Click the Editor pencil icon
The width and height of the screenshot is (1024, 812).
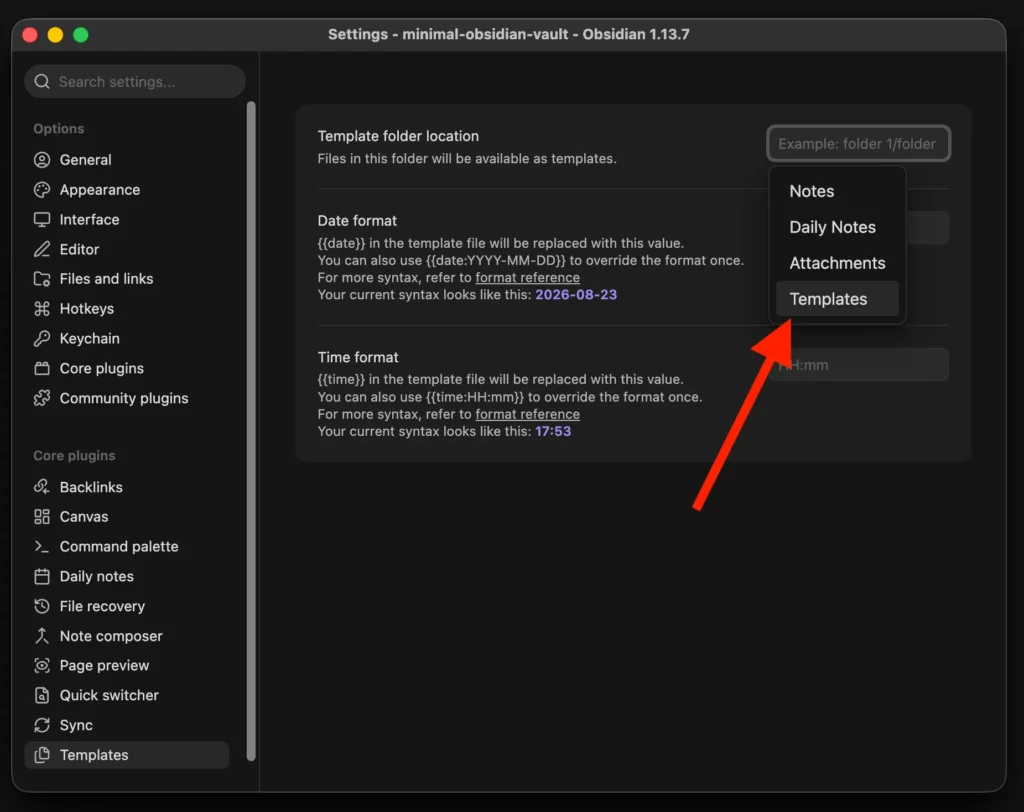click(x=42, y=249)
